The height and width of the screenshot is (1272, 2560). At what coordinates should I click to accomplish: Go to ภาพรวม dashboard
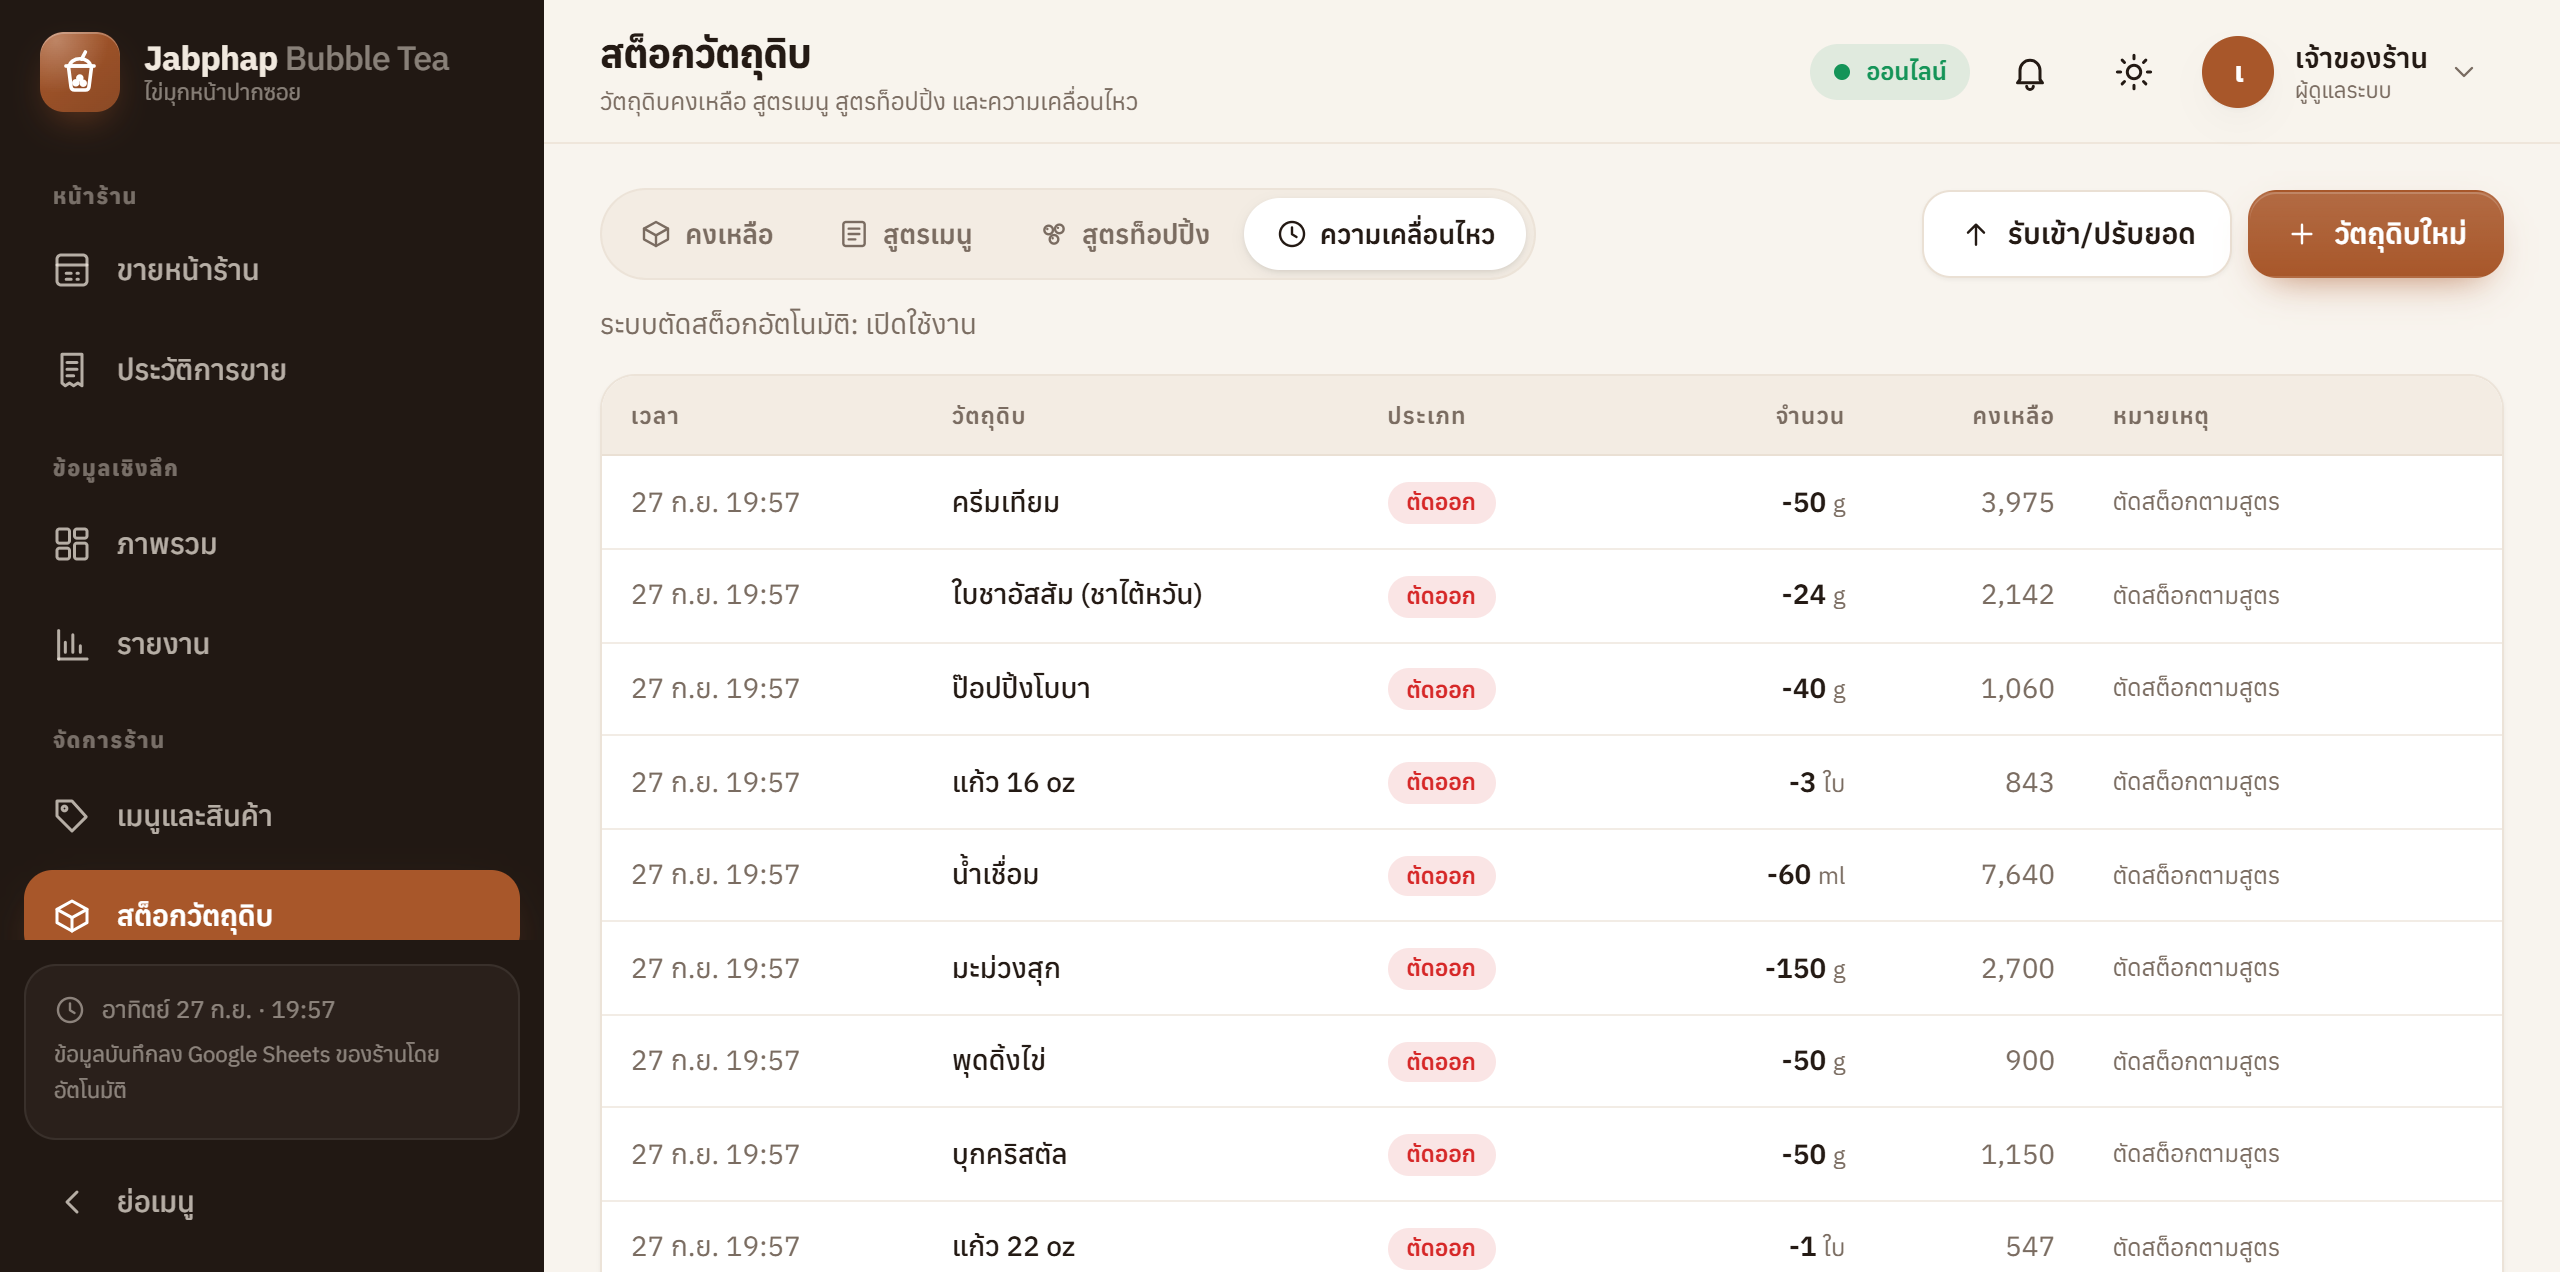coord(272,544)
